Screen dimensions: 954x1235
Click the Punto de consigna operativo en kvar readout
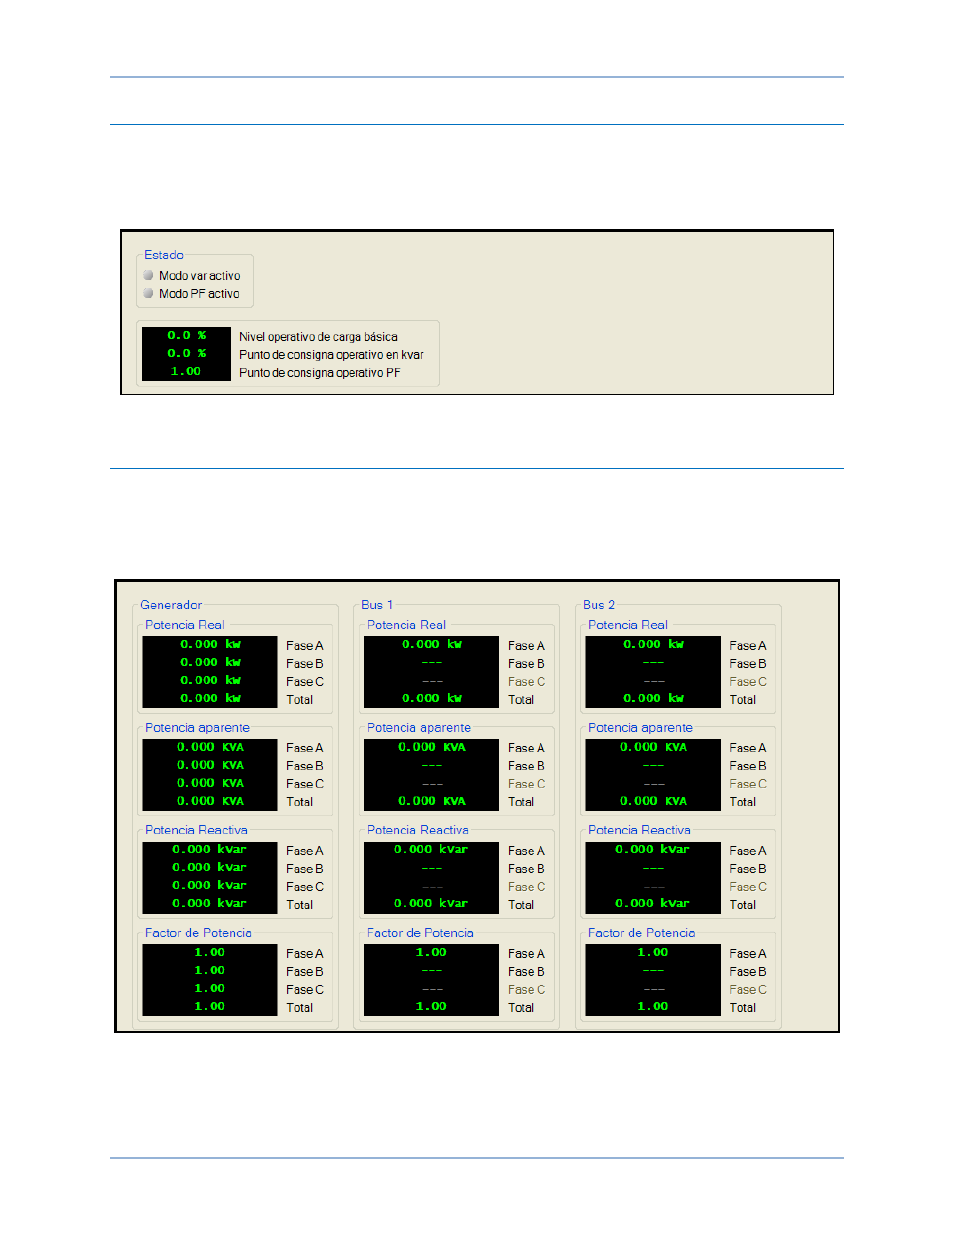pyautogui.click(x=186, y=354)
